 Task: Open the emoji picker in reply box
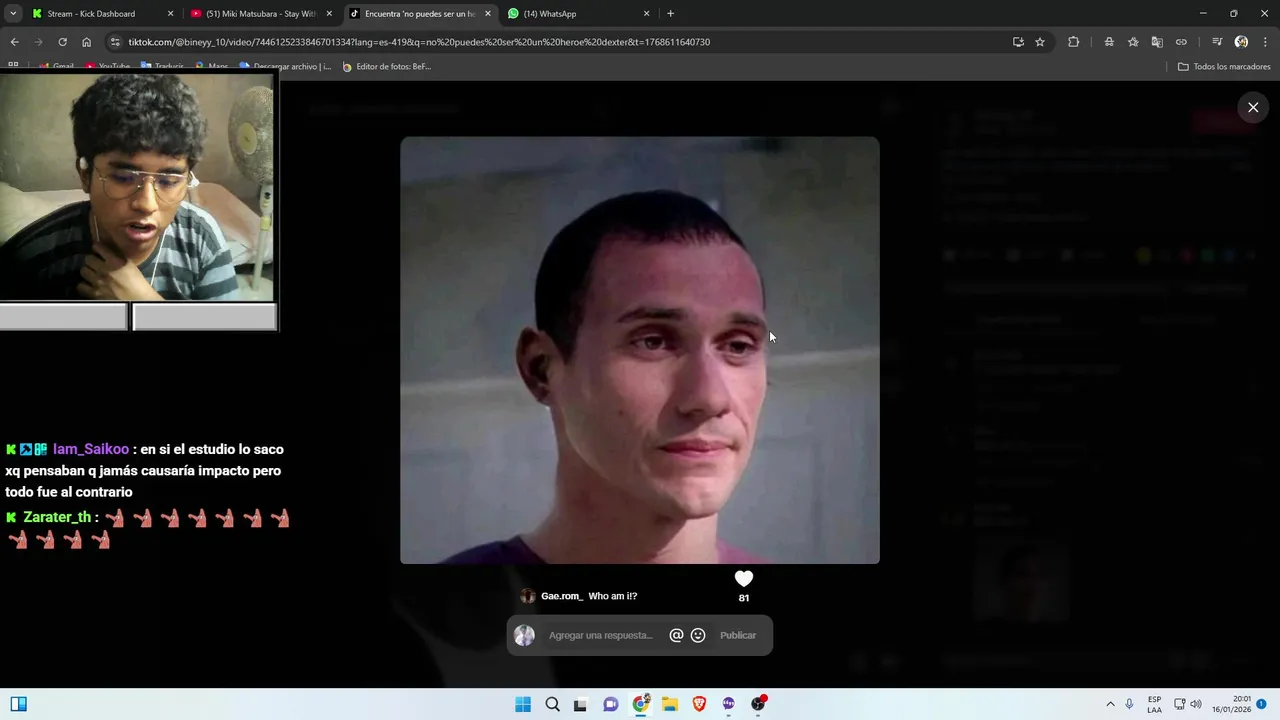click(698, 635)
